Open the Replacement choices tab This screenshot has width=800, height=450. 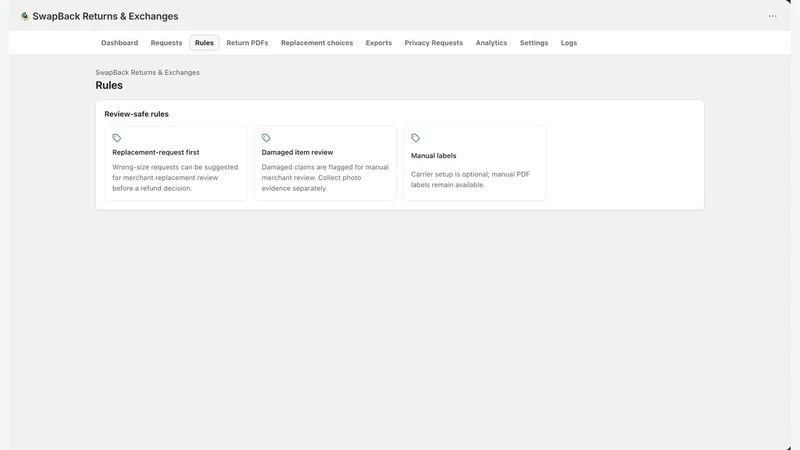coord(317,43)
